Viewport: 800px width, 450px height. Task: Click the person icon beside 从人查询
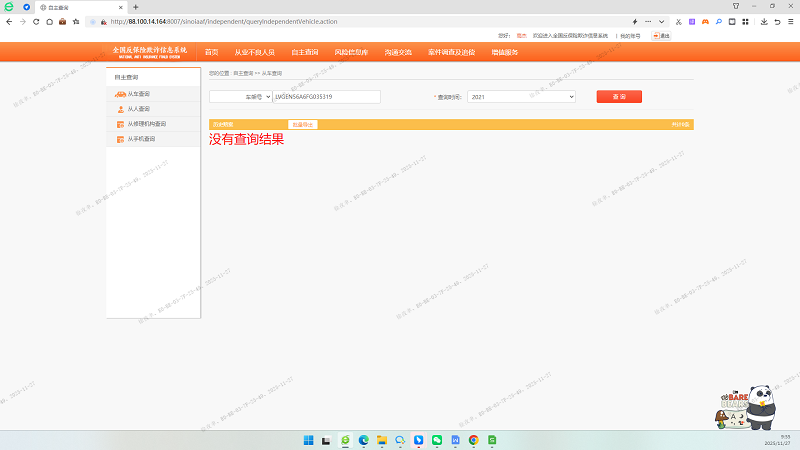[x=120, y=108]
